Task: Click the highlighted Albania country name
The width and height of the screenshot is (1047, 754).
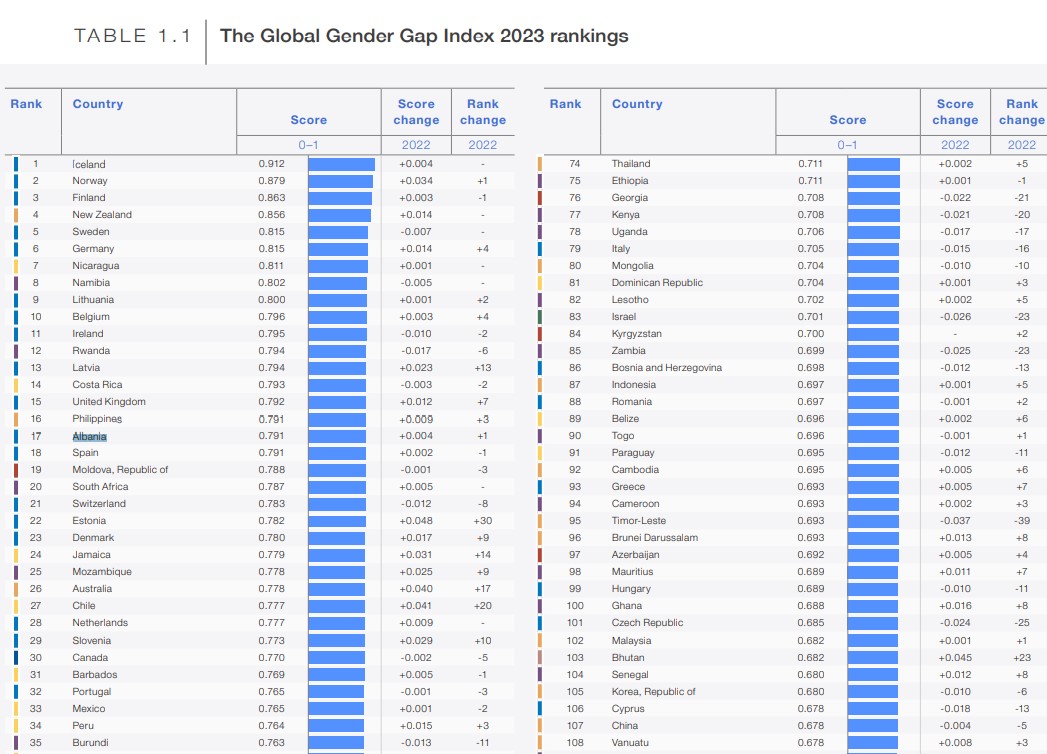Action: pos(89,436)
